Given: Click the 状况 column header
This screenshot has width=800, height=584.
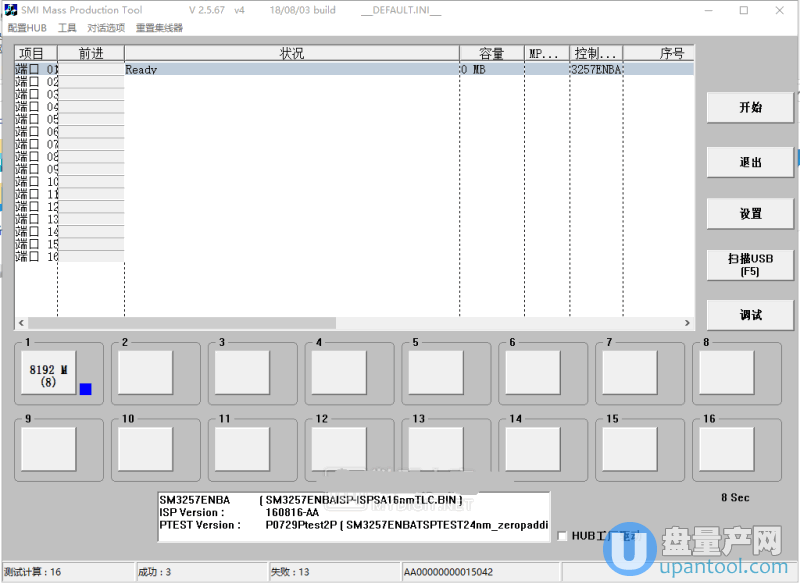Looking at the screenshot, I should [x=291, y=53].
